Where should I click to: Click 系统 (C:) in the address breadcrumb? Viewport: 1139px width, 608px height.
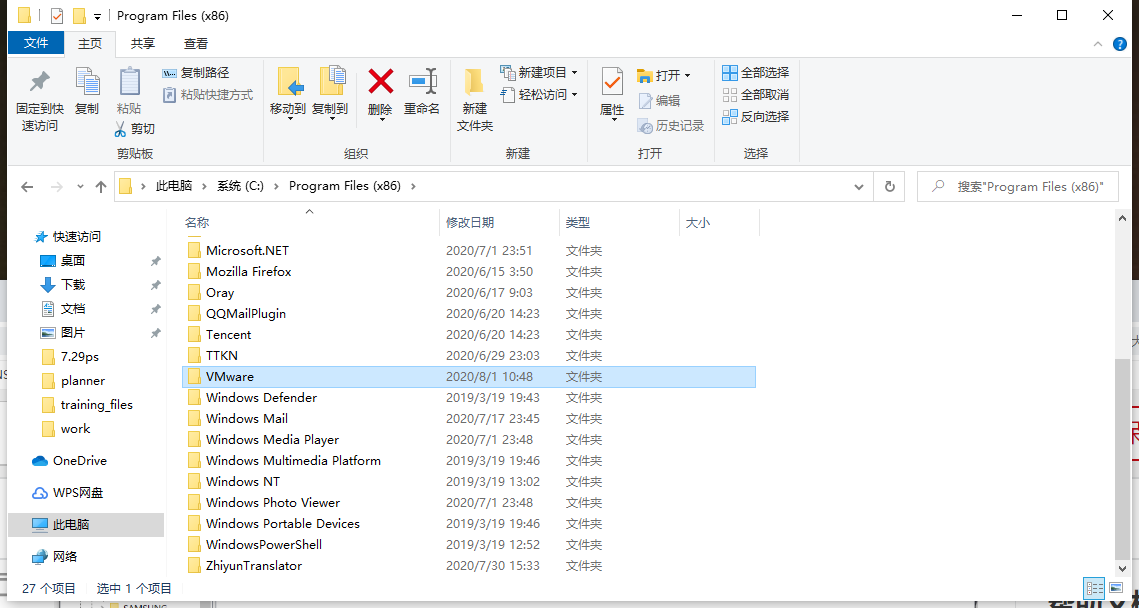tap(240, 186)
